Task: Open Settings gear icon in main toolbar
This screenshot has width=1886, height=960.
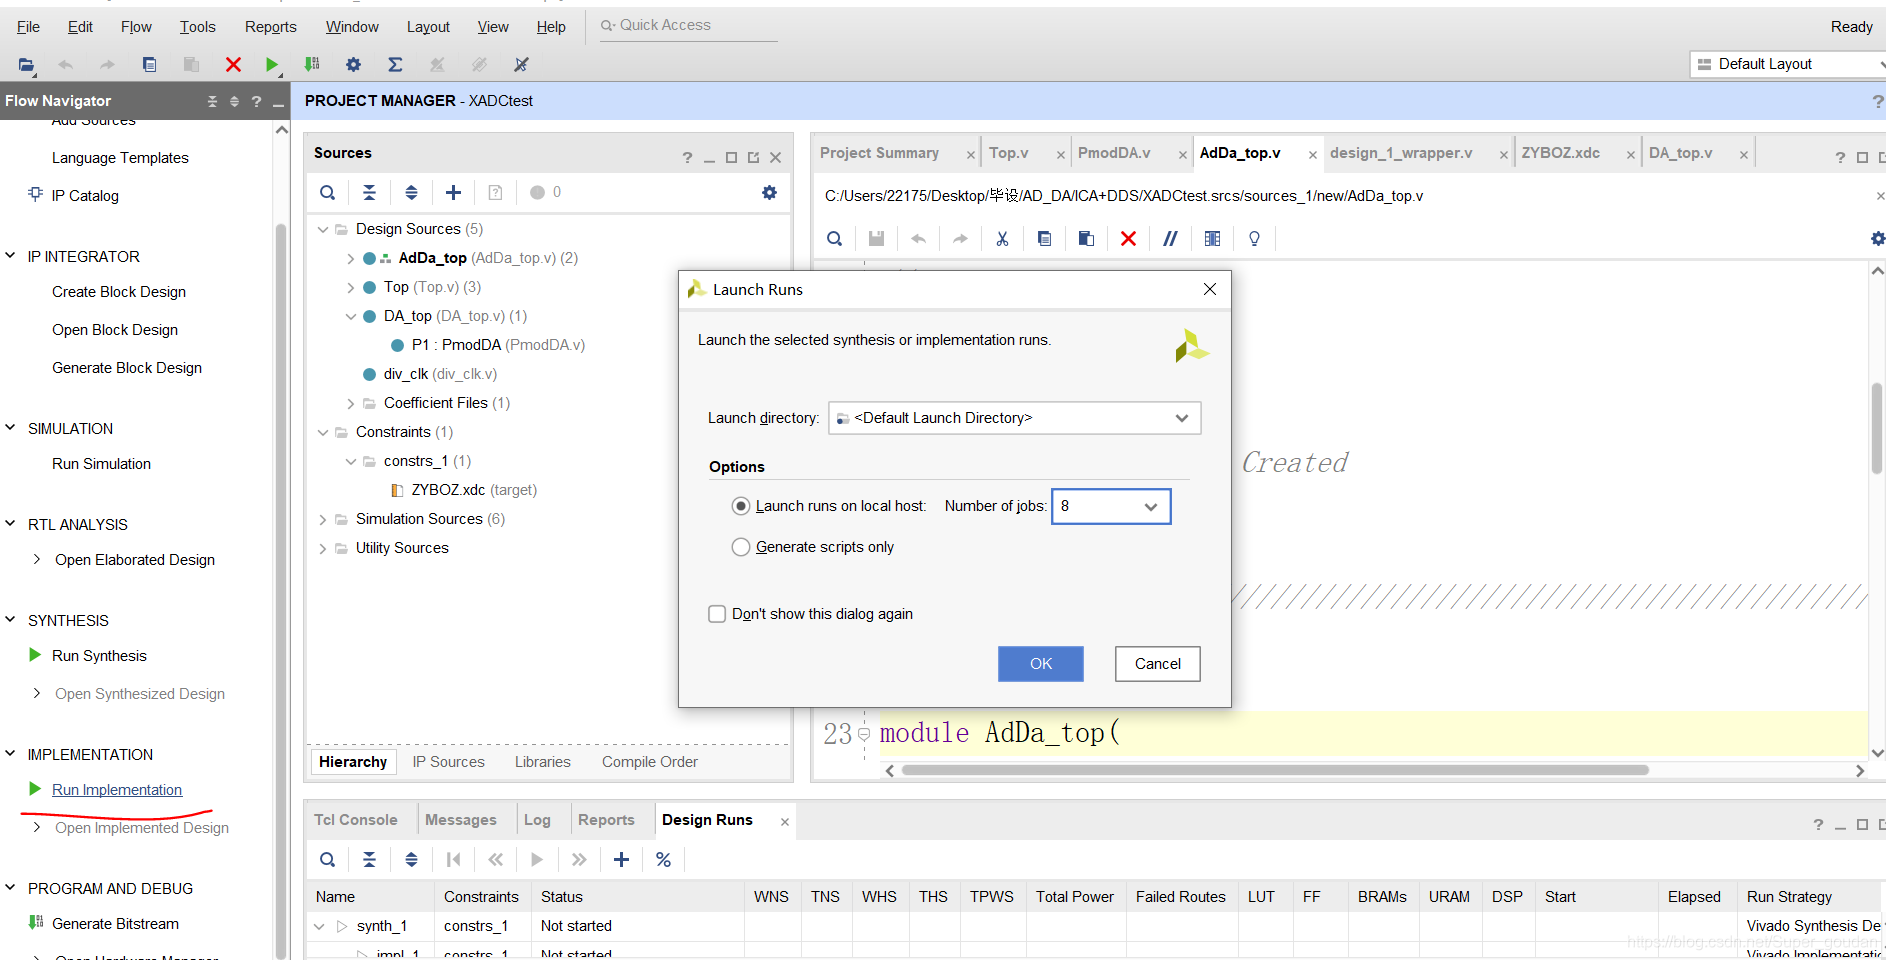Action: pyautogui.click(x=353, y=65)
